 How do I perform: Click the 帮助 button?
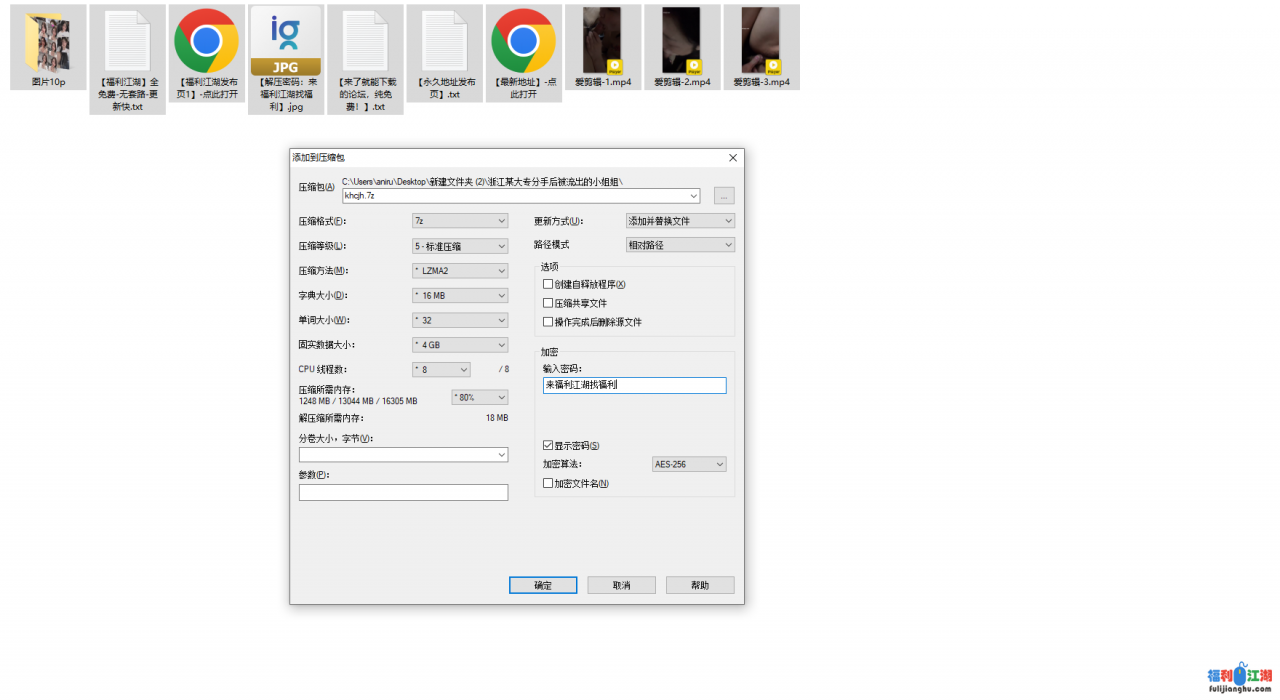tap(699, 585)
